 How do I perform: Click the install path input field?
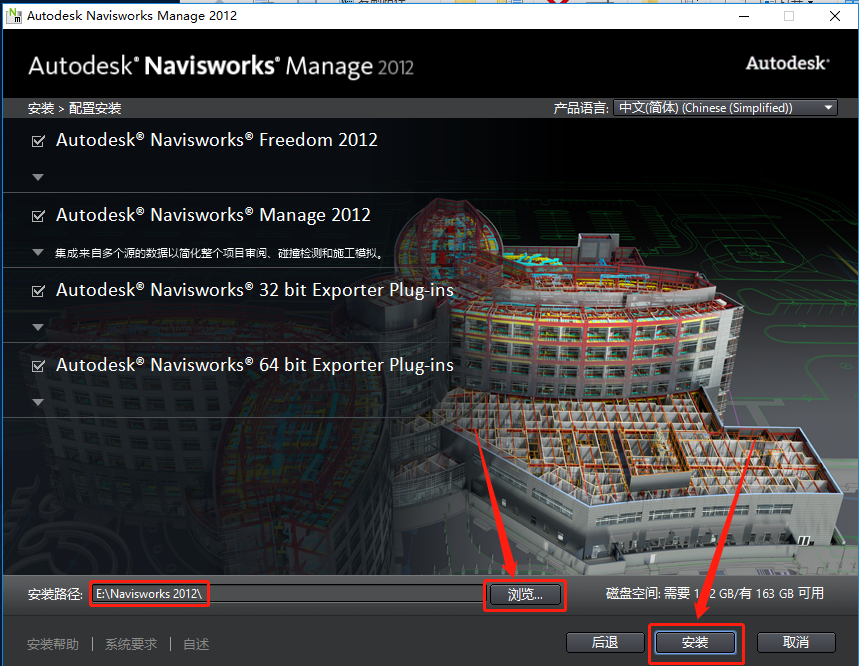point(289,594)
